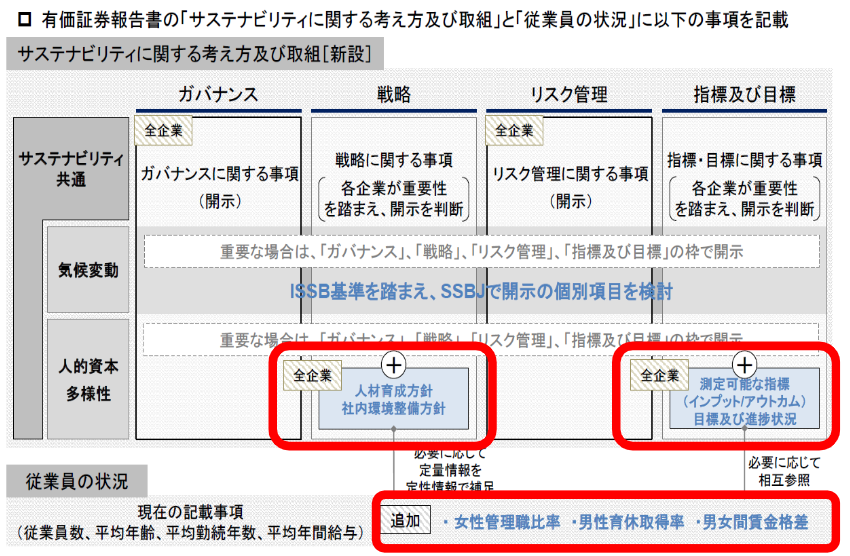Select the サステナビリティ共通 row label

pos(71,169)
